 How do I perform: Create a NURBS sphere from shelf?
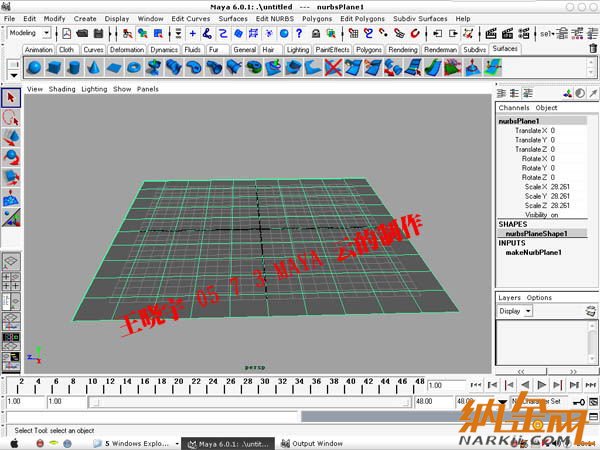34,68
